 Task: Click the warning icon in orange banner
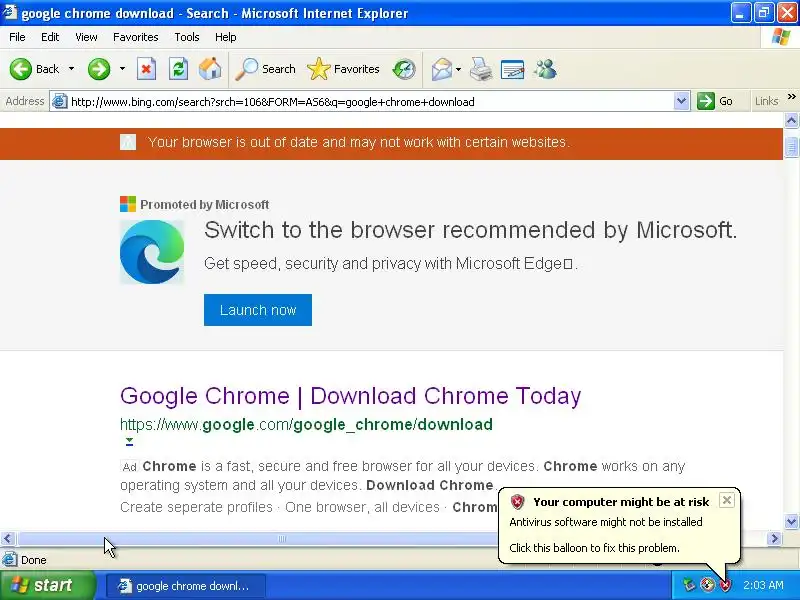pyautogui.click(x=128, y=142)
